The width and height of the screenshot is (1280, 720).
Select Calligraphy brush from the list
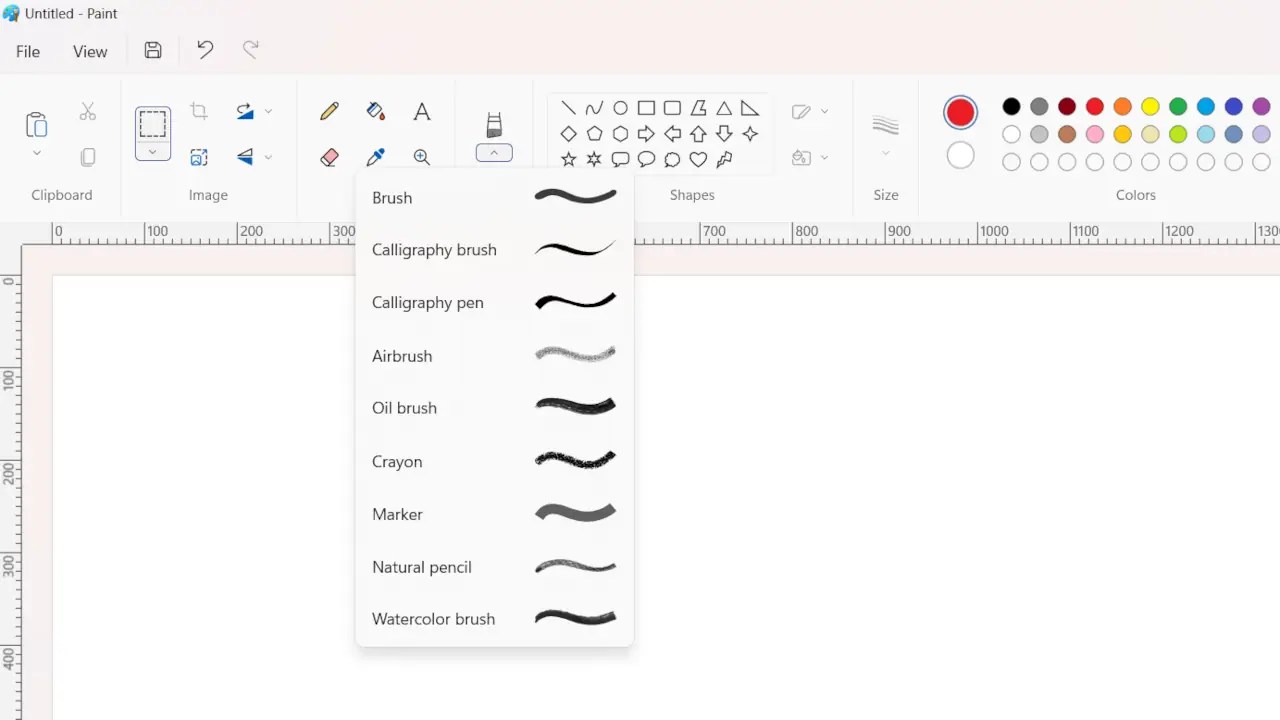point(494,249)
